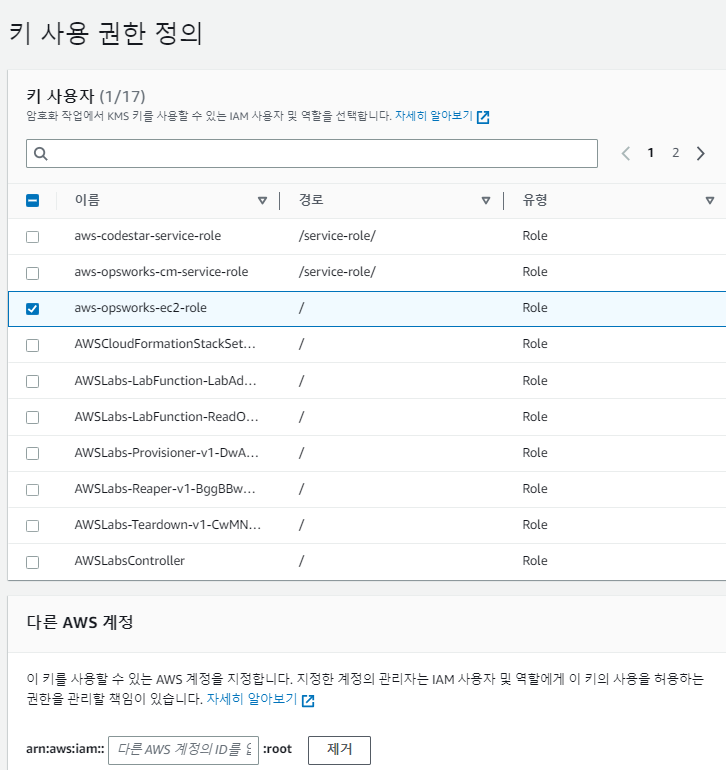Screen dimensions: 726x770
Task: Click the 제거 button
Action: click(339, 750)
